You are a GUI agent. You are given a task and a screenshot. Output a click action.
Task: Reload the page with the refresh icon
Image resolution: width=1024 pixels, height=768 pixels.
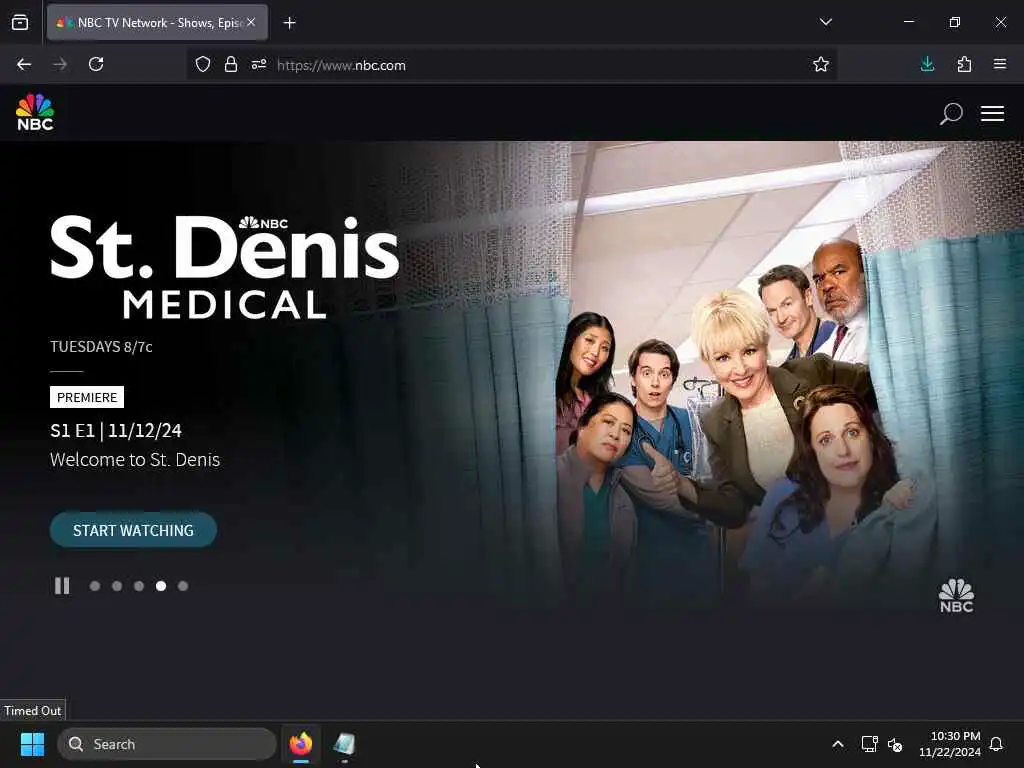[x=96, y=64]
